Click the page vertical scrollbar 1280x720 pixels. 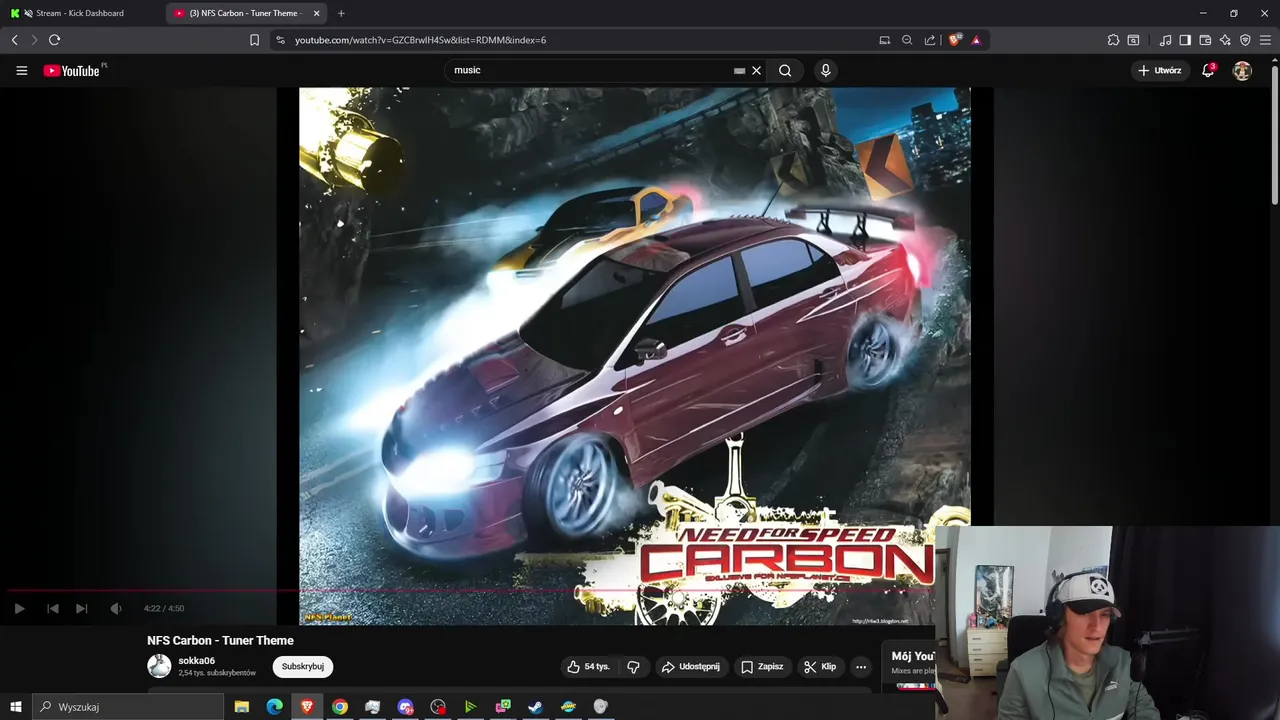tap(1274, 135)
